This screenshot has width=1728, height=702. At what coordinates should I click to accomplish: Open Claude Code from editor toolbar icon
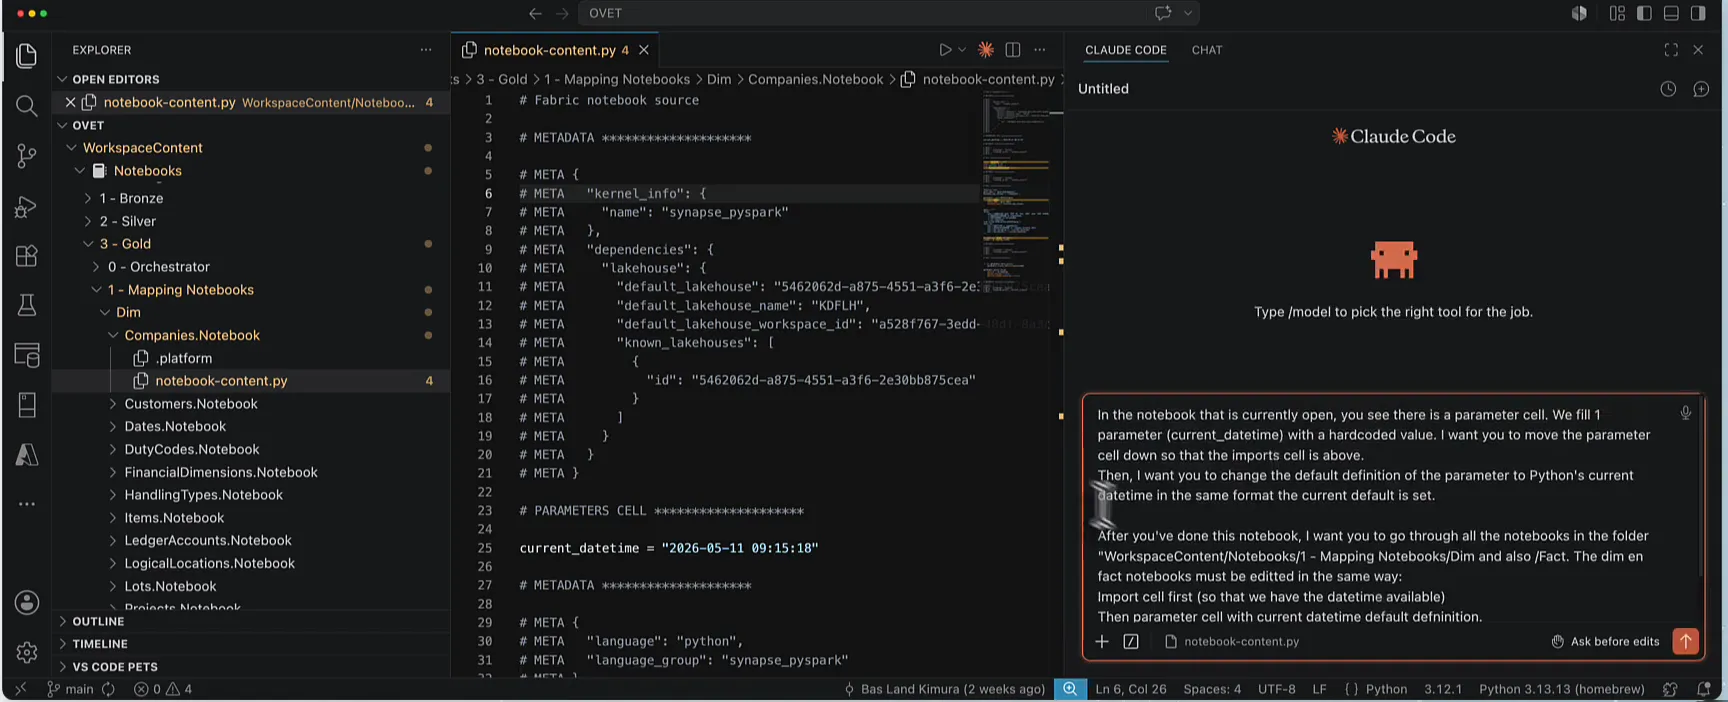[x=986, y=49]
